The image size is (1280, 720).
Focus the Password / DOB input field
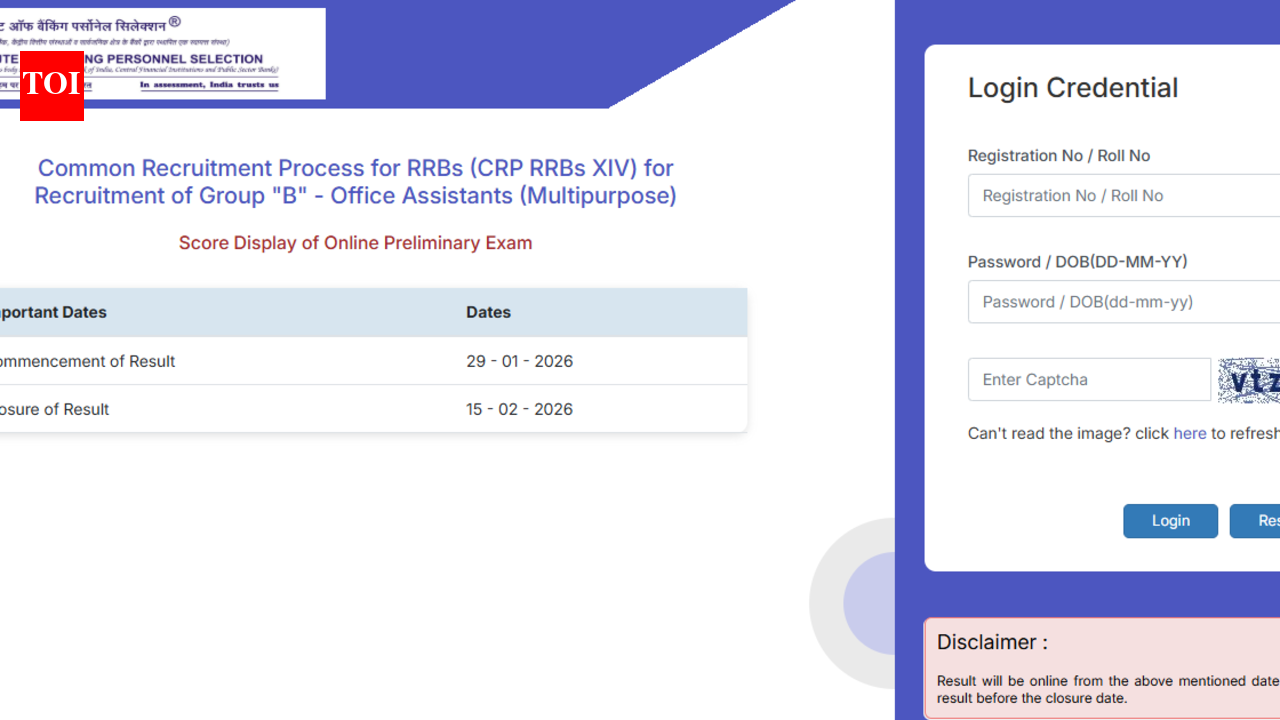(1124, 302)
